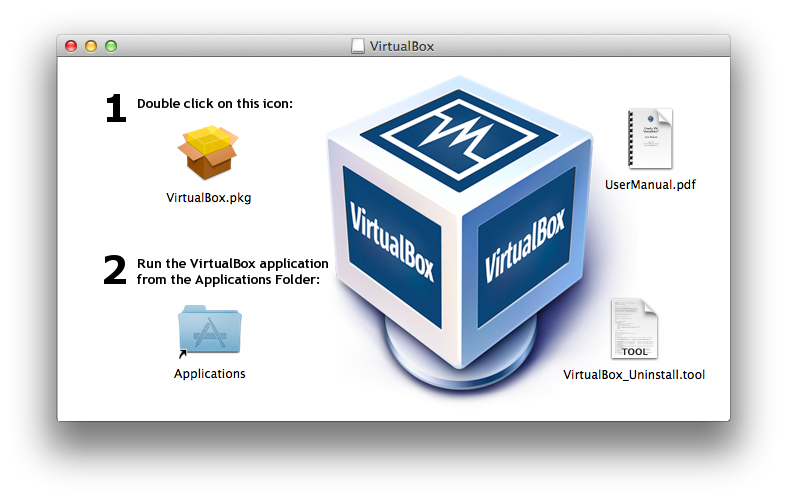The image size is (787, 500).
Task: Click the Applications folder name label
Action: pos(210,374)
